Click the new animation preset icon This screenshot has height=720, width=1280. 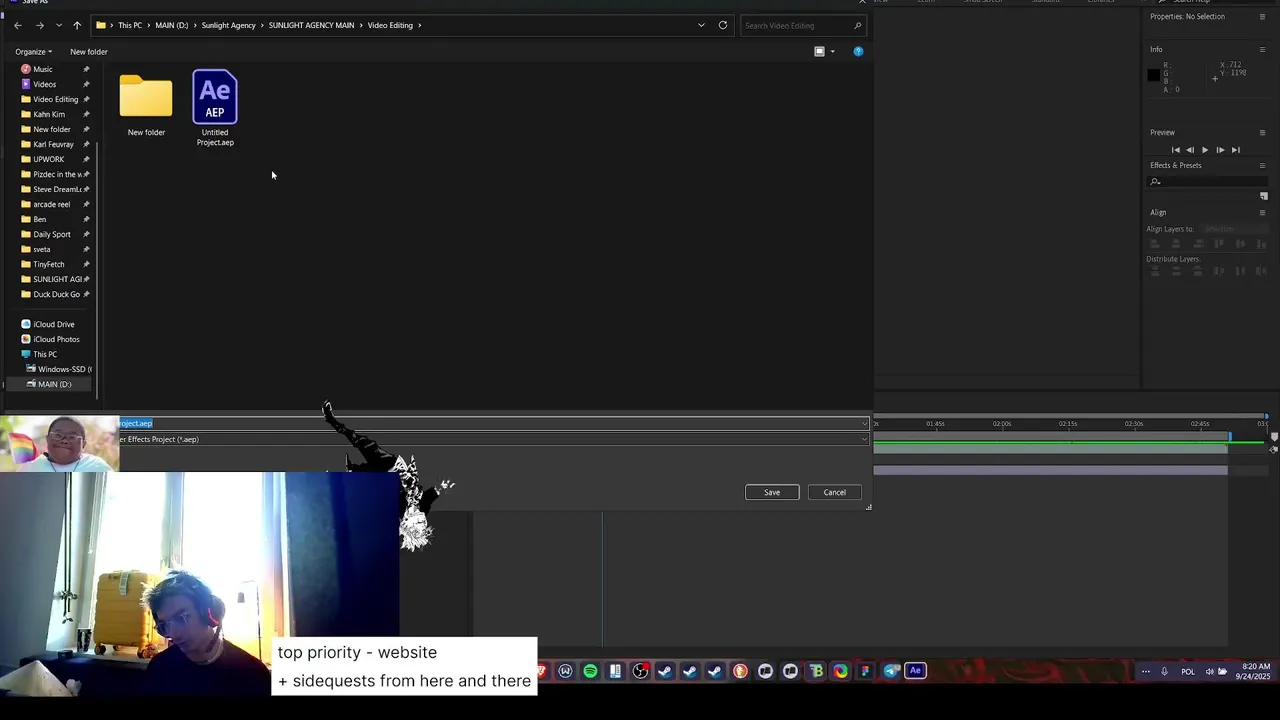coord(1264,196)
